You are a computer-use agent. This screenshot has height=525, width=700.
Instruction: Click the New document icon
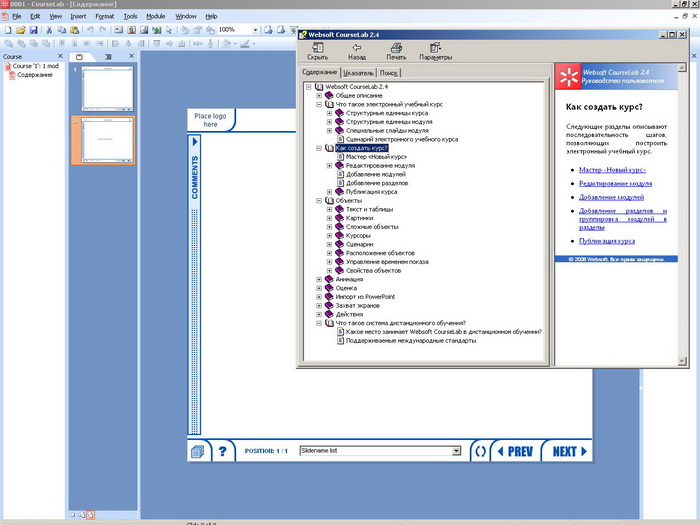click(x=8, y=30)
